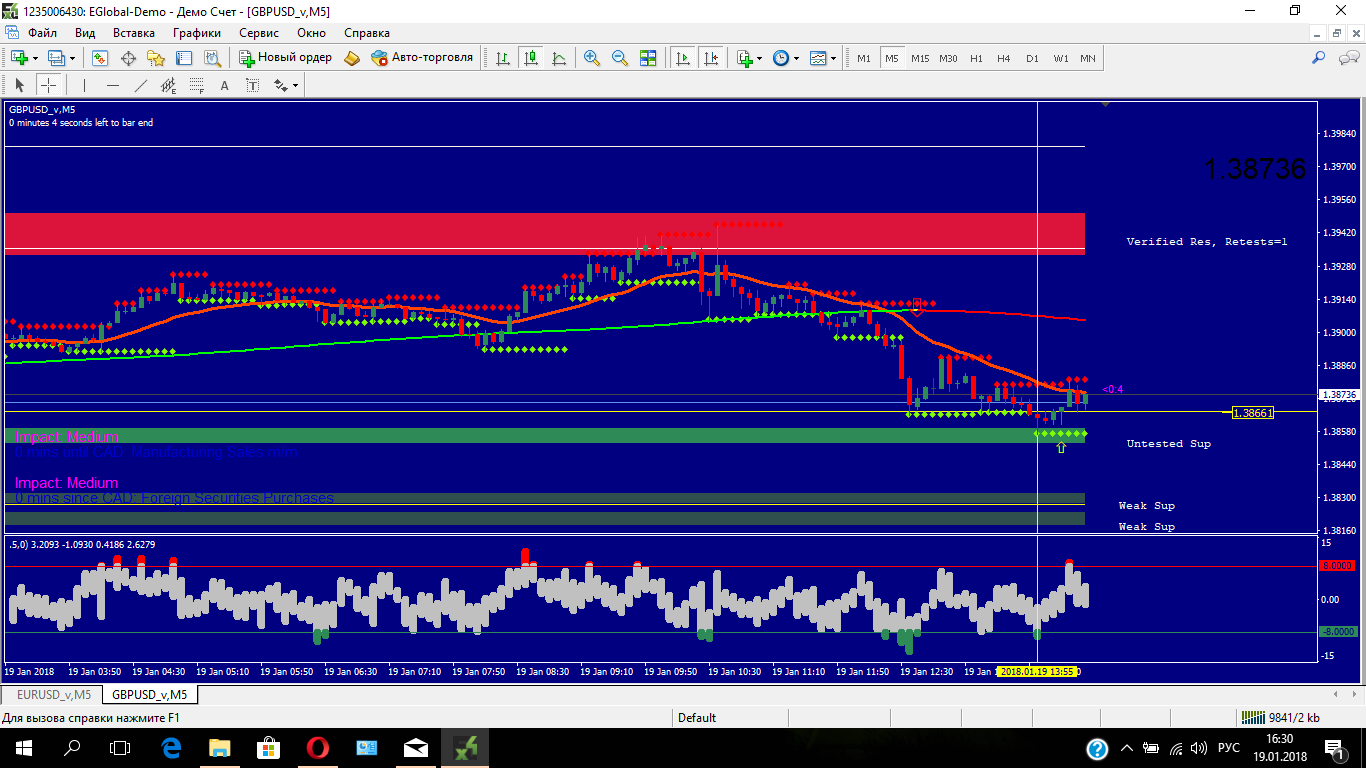The width and height of the screenshot is (1366, 768).
Task: Expand the new chart dropdown arrow
Action: pyautogui.click(x=36, y=58)
